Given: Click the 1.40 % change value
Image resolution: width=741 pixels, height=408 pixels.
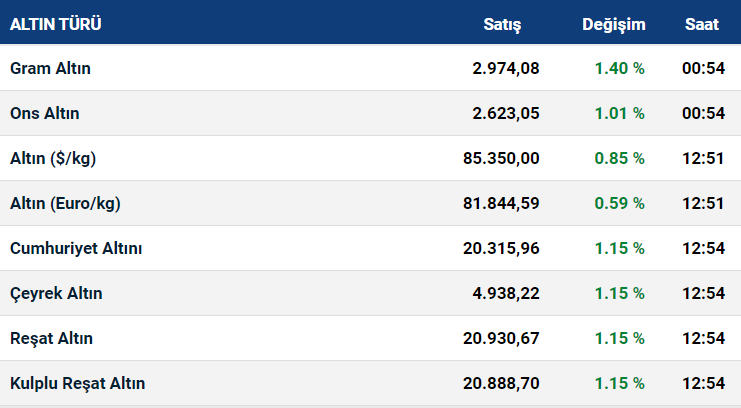Looking at the screenshot, I should pos(619,69).
